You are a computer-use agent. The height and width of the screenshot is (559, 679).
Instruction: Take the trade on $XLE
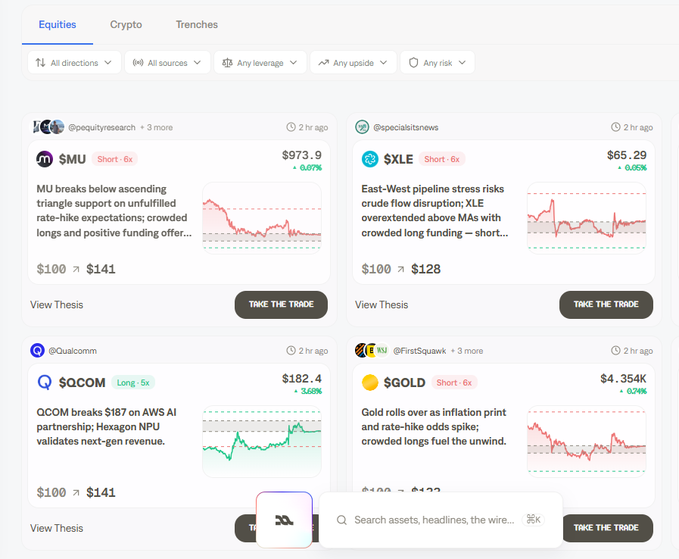[606, 304]
